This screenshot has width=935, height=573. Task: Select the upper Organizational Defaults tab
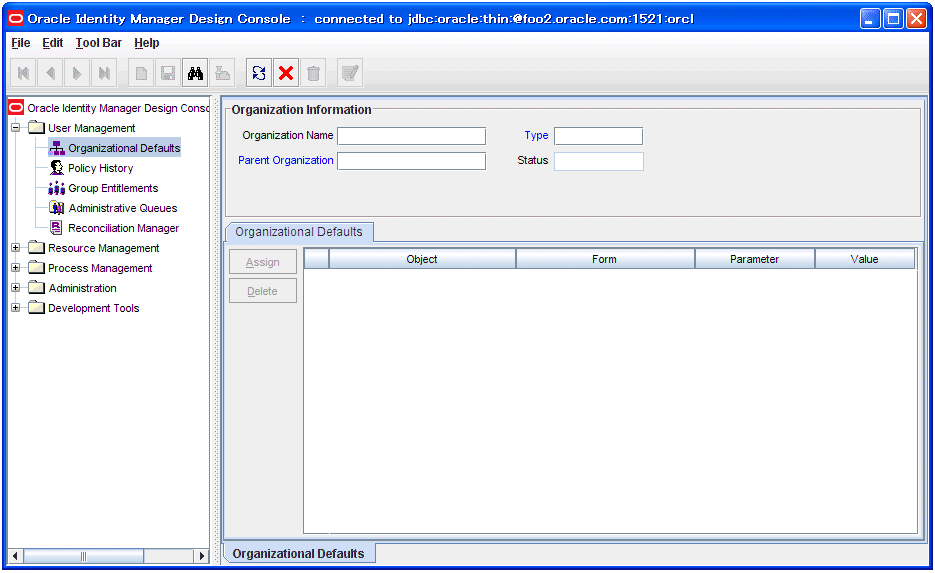(299, 232)
